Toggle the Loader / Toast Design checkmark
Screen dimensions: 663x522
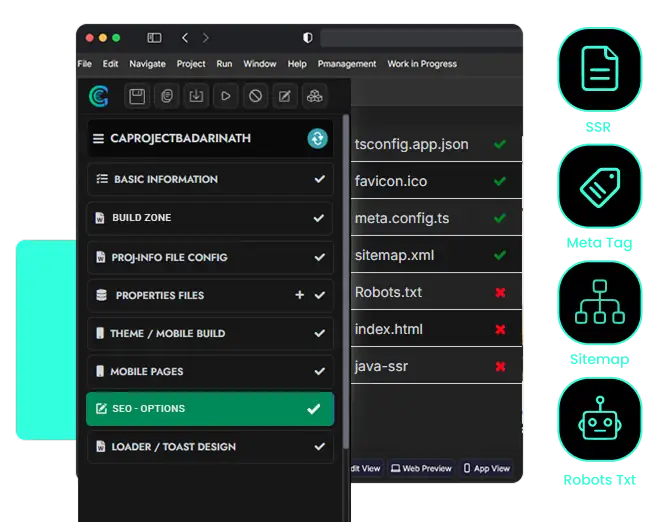tap(320, 446)
